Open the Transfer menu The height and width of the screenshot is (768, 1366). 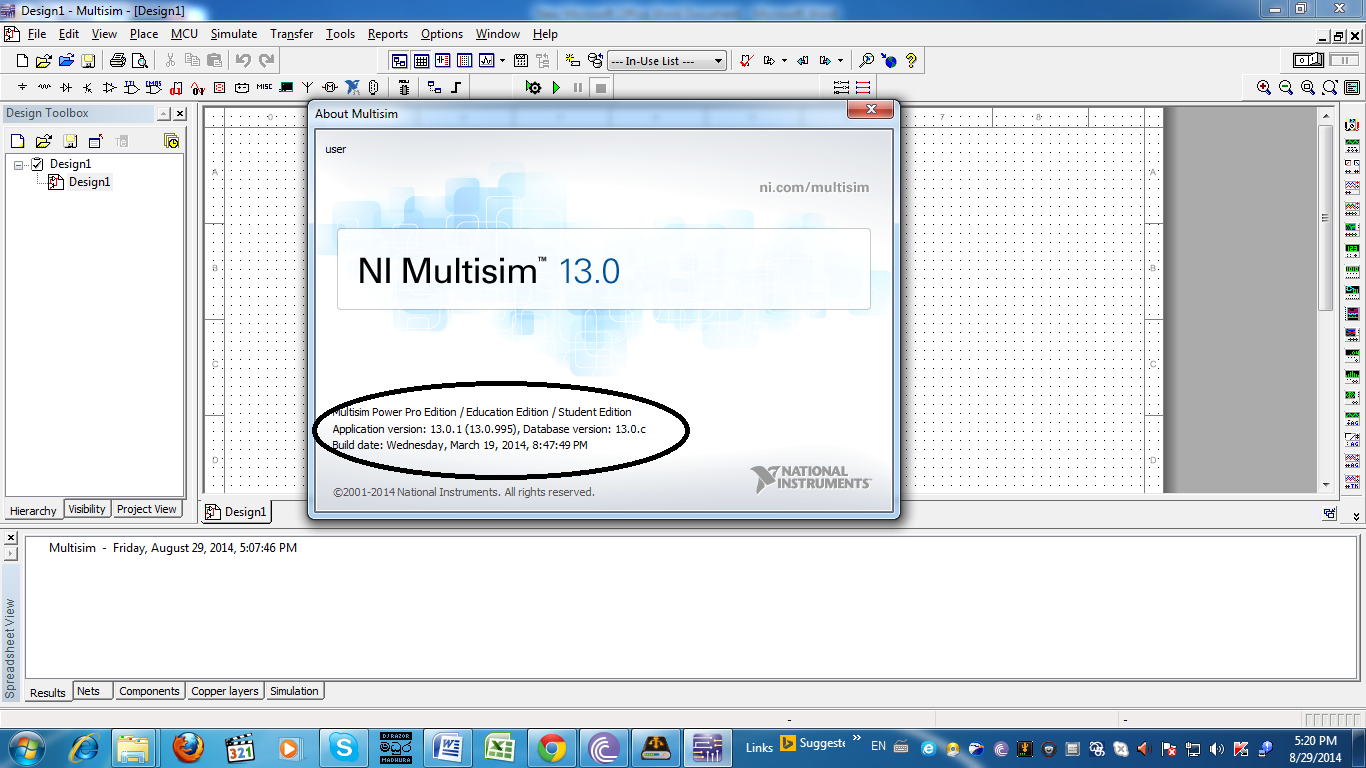pyautogui.click(x=291, y=34)
